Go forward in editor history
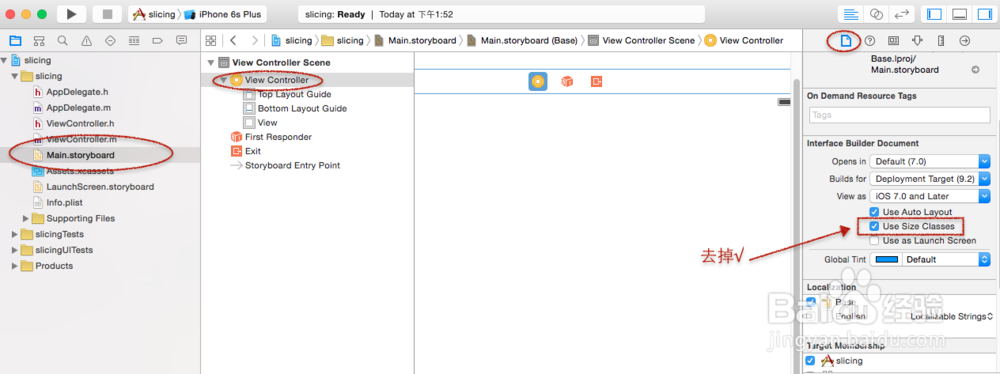The image size is (1000, 374). tap(254, 40)
